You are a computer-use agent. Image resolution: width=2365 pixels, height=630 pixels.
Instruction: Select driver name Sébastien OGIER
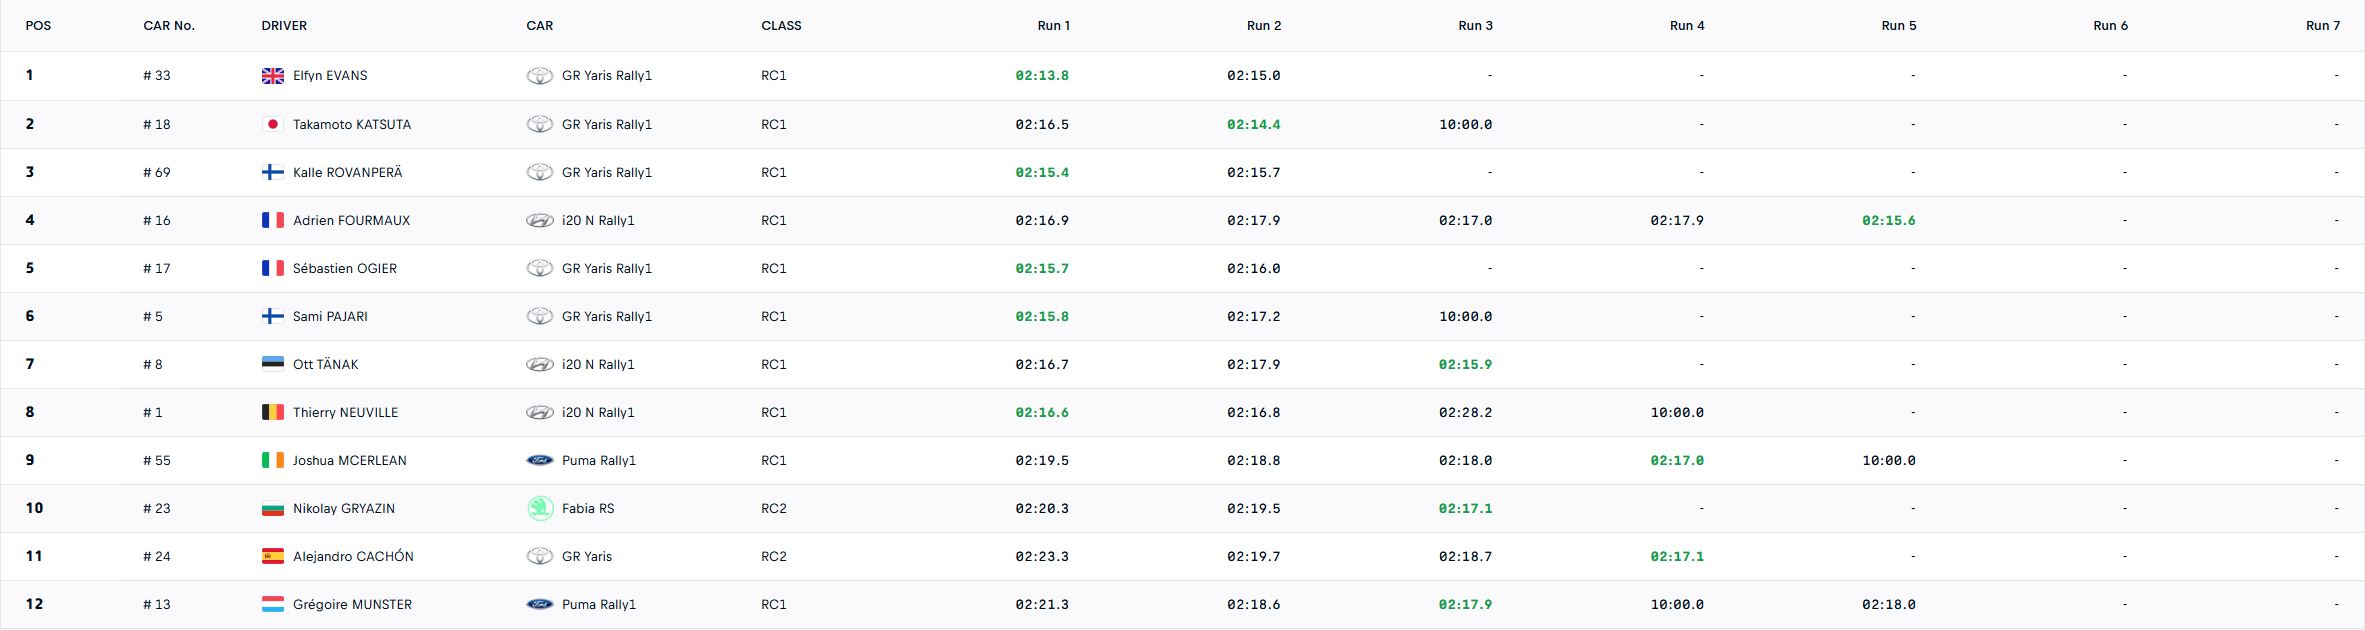pos(344,268)
